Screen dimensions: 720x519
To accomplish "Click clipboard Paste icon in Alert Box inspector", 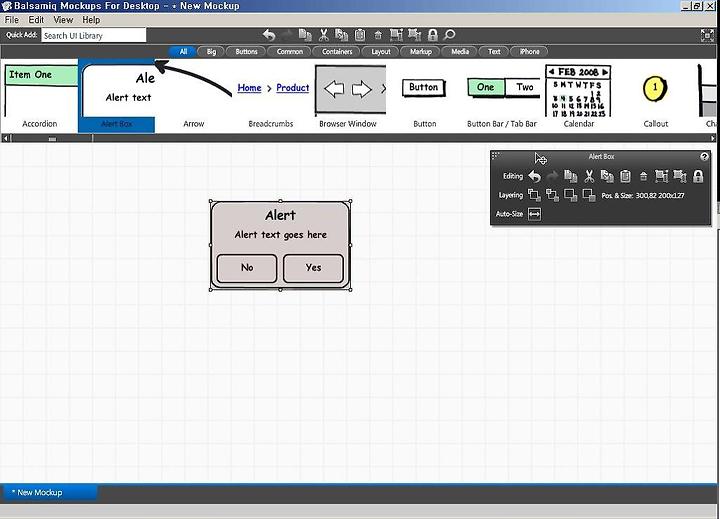I will pyautogui.click(x=625, y=176).
